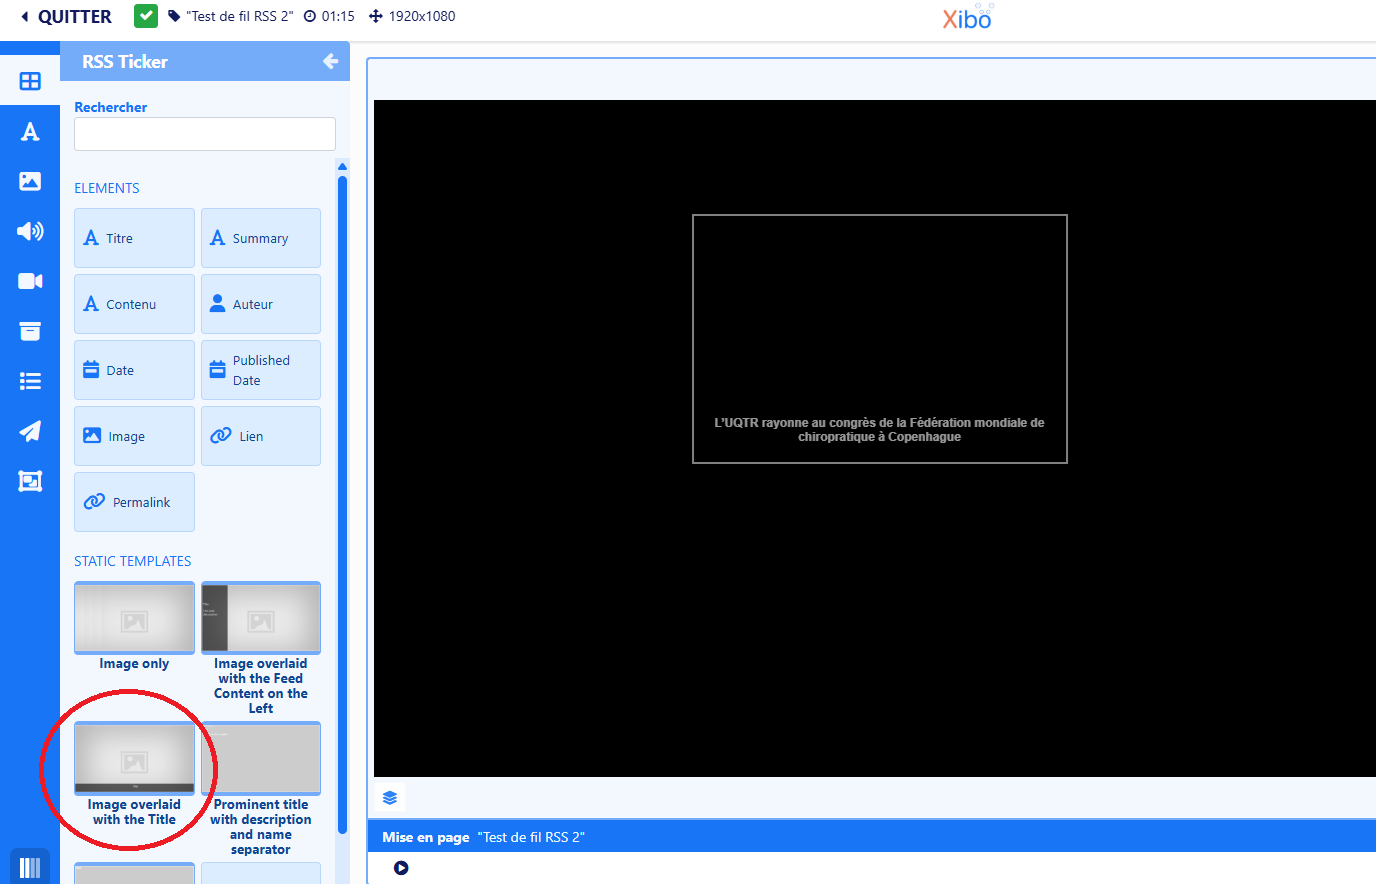Viewport: 1376px width, 884px height.
Task: Click the QUITTER back button
Action: click(x=66, y=17)
